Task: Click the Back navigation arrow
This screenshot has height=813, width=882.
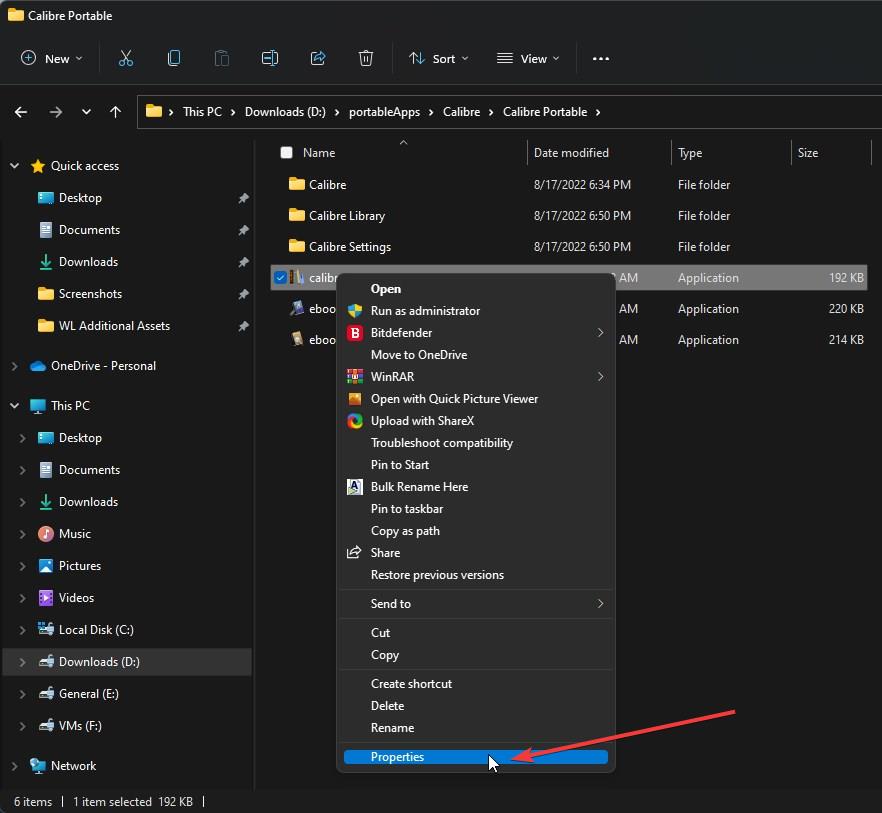Action: [x=21, y=112]
